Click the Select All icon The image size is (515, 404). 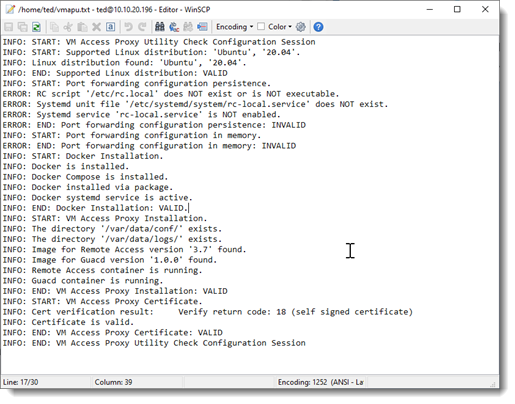pyautogui.click(x=110, y=27)
